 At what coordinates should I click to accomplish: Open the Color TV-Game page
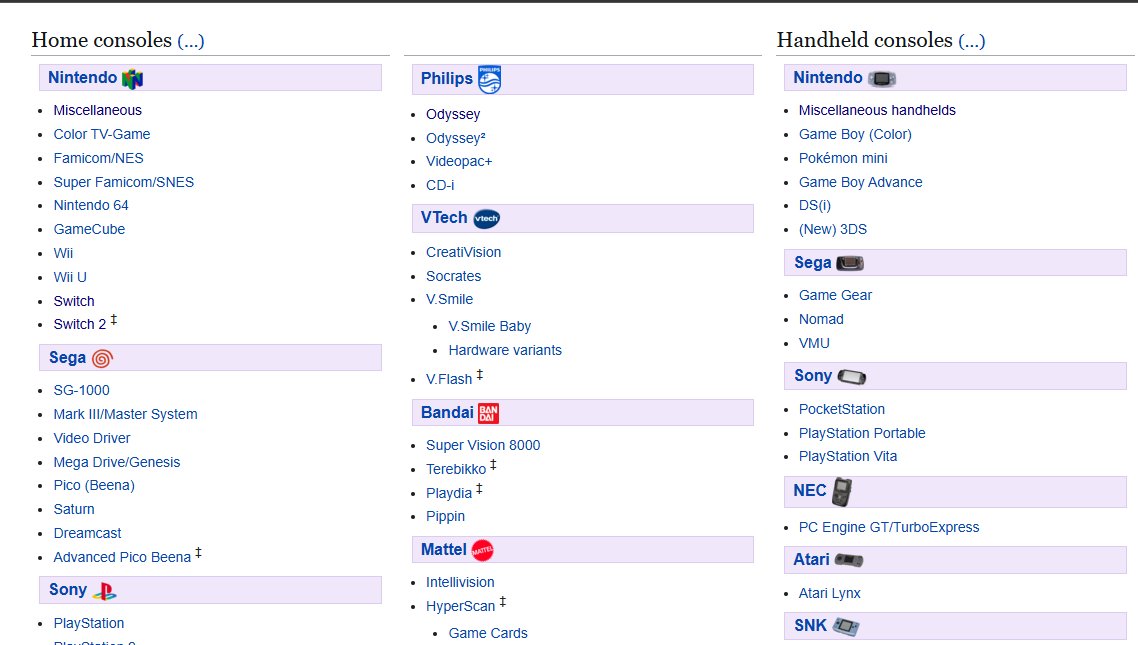[102, 134]
